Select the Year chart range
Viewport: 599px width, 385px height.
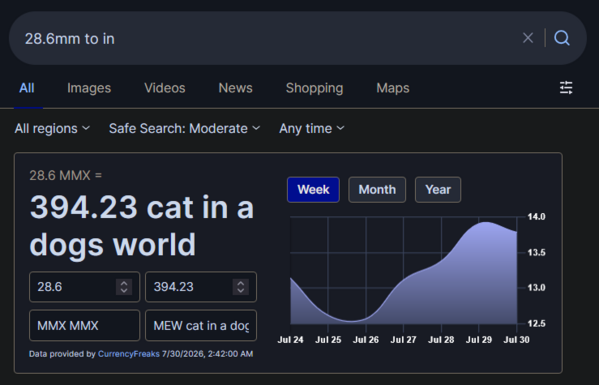(x=438, y=190)
